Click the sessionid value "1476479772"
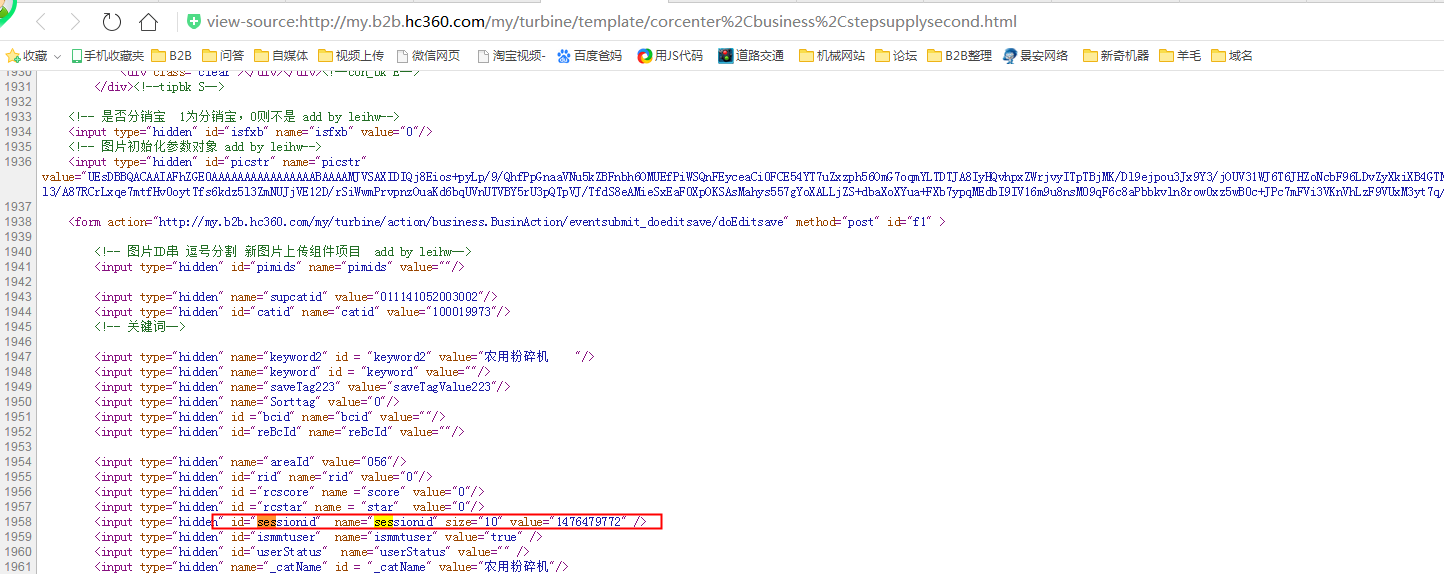 [590, 522]
